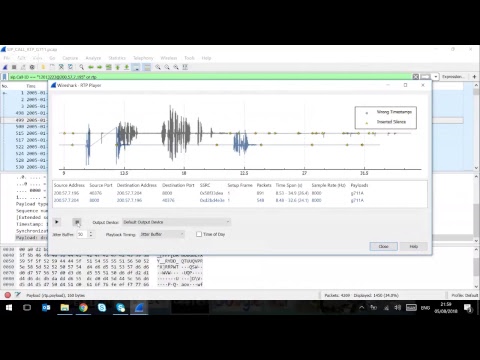Image resolution: width=480 pixels, height=360 pixels.
Task: Open the filter Expression builder
Action: [x=453, y=77]
